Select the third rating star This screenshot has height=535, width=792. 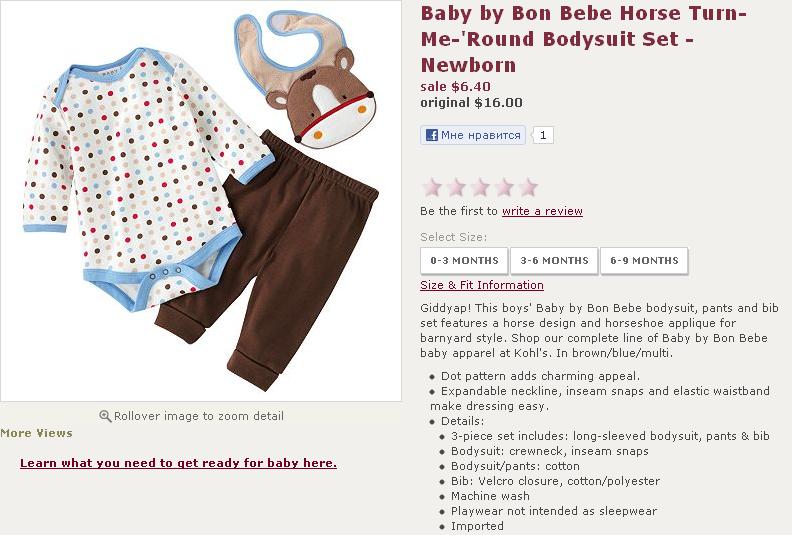point(480,187)
